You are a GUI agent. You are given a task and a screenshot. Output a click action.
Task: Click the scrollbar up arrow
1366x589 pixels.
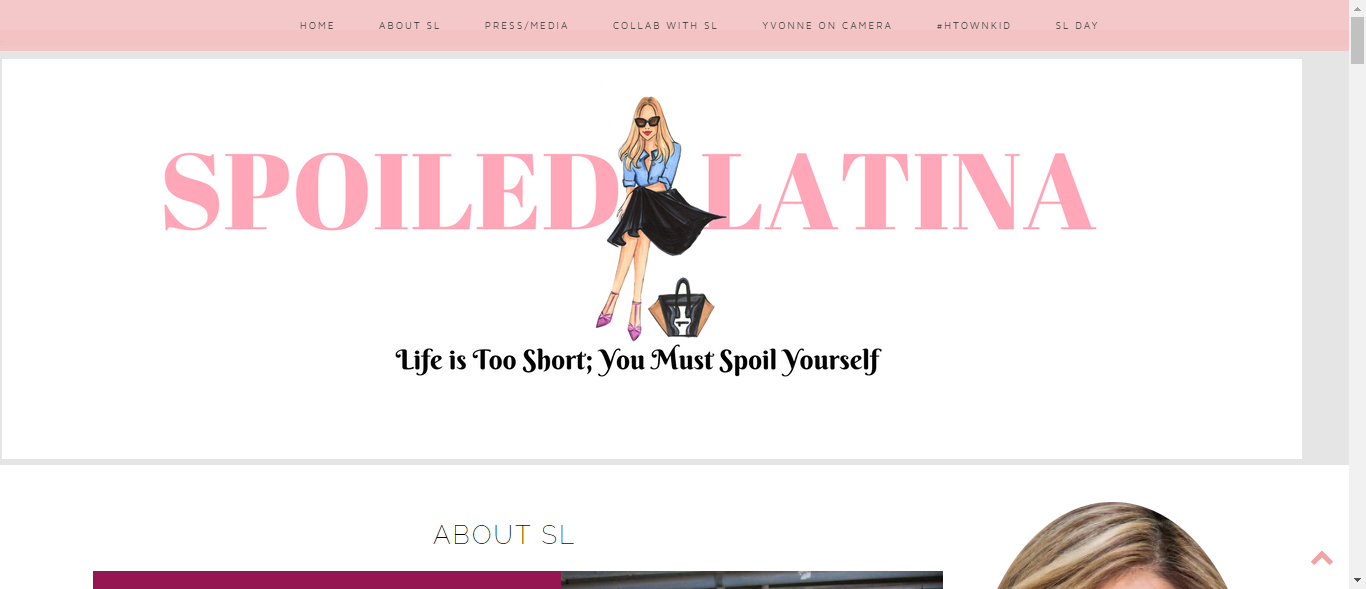point(1357,8)
